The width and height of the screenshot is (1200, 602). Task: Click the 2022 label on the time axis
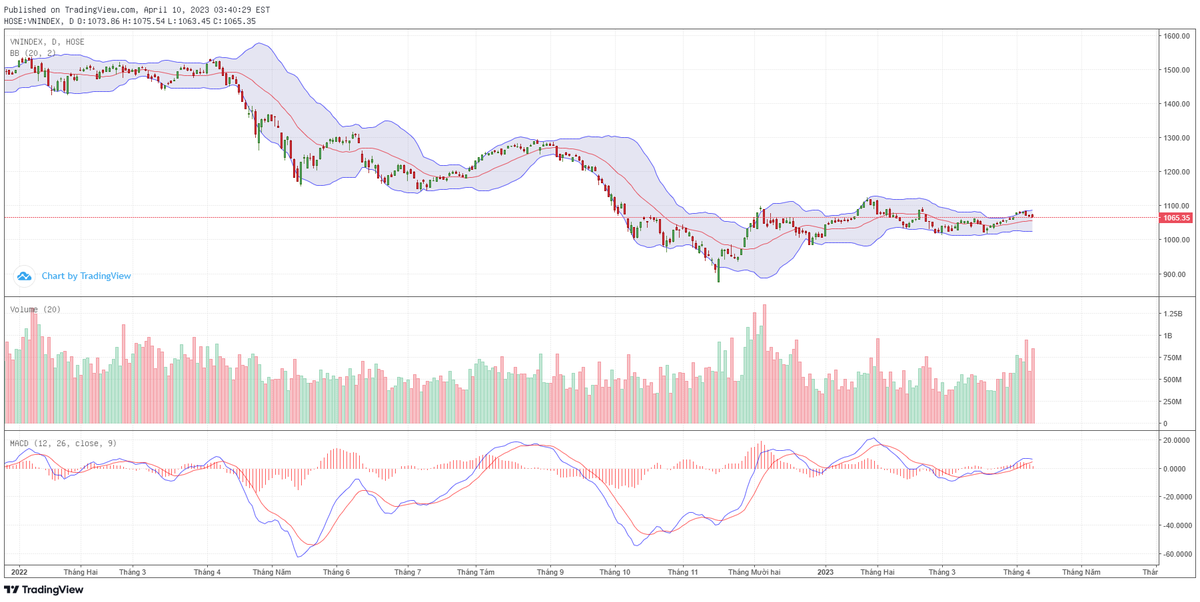click(18, 572)
